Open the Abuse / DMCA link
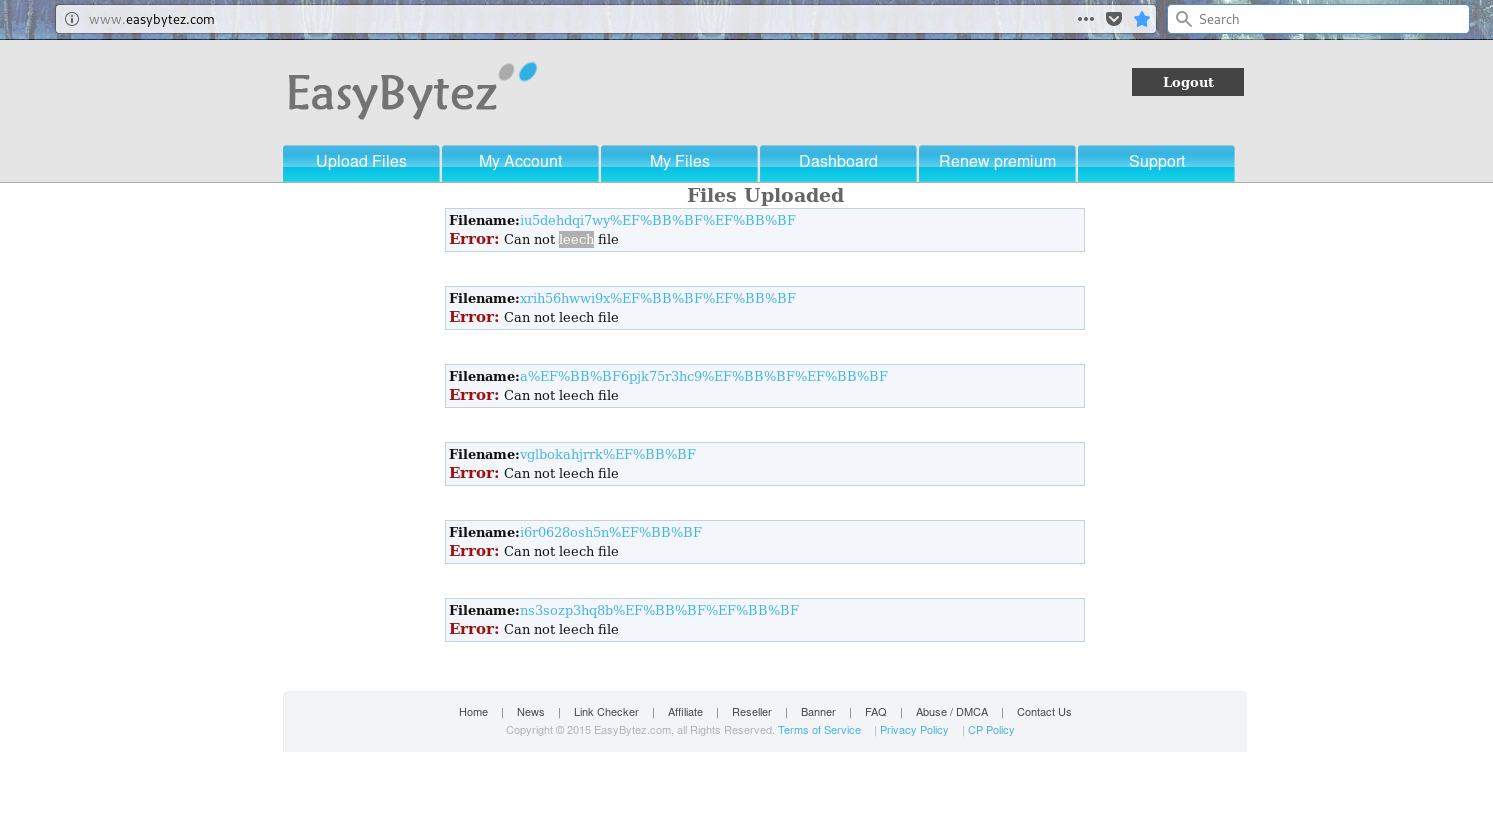 click(x=952, y=713)
